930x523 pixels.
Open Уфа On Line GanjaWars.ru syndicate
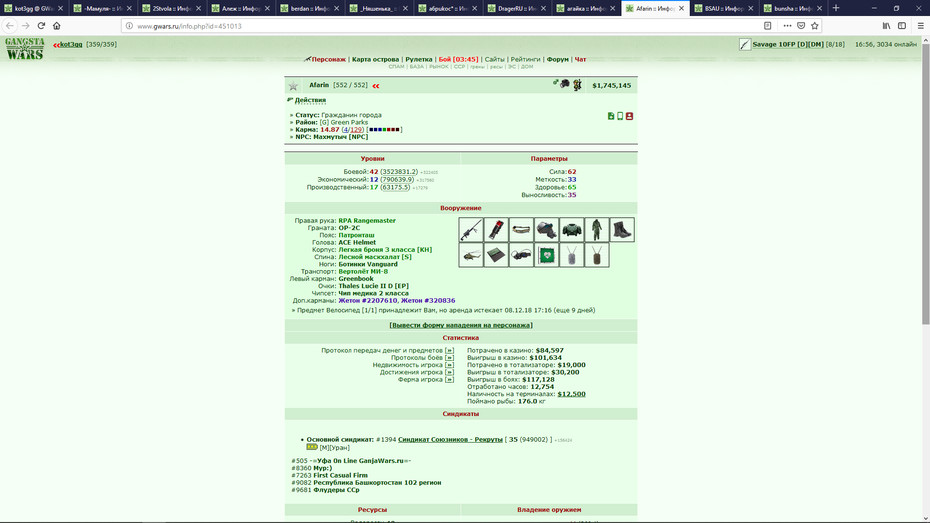tap(360, 461)
